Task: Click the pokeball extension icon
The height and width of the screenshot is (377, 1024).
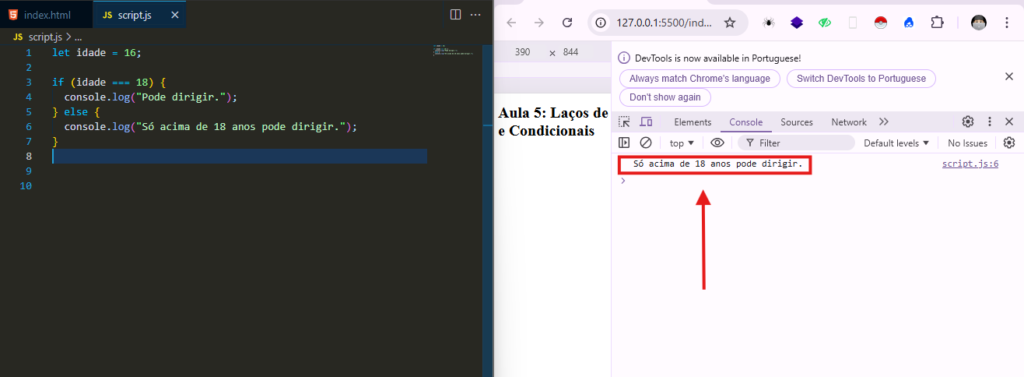Action: click(x=880, y=23)
